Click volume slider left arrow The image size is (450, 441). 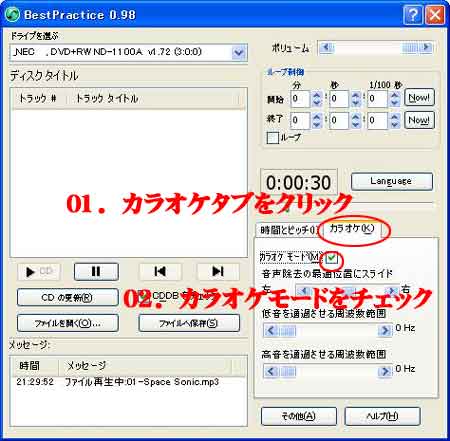[326, 48]
